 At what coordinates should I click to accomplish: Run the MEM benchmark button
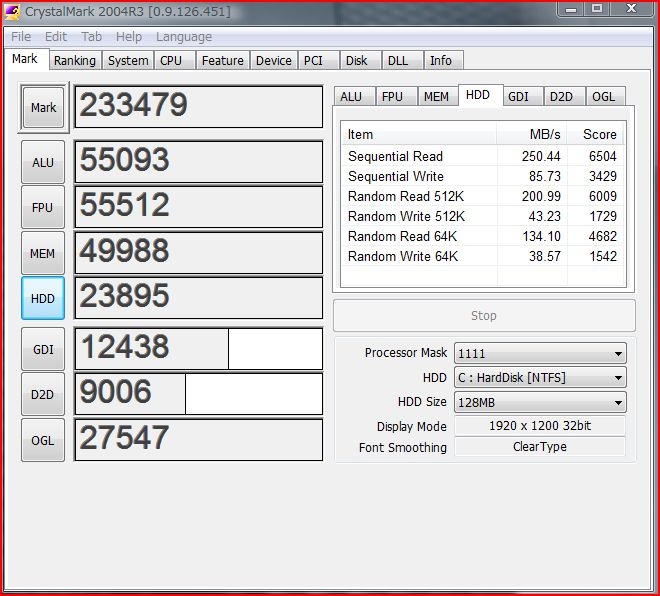click(x=43, y=253)
